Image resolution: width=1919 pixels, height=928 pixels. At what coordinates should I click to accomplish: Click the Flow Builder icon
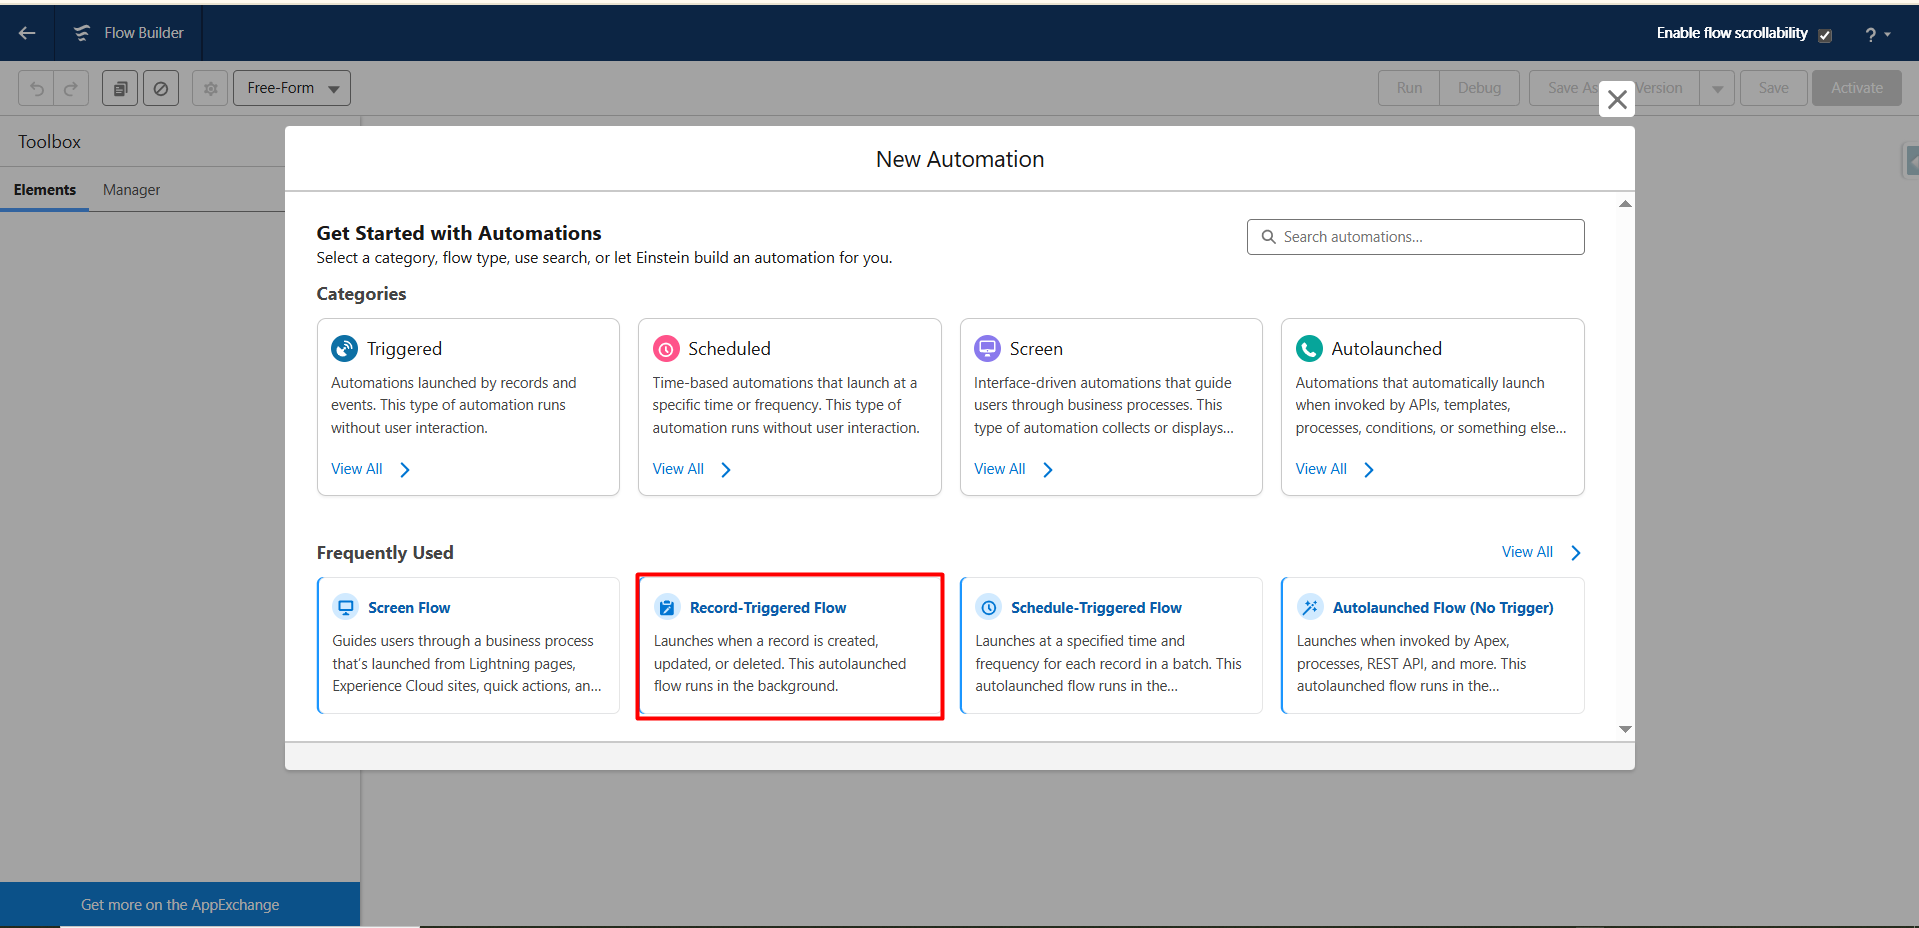(x=82, y=33)
